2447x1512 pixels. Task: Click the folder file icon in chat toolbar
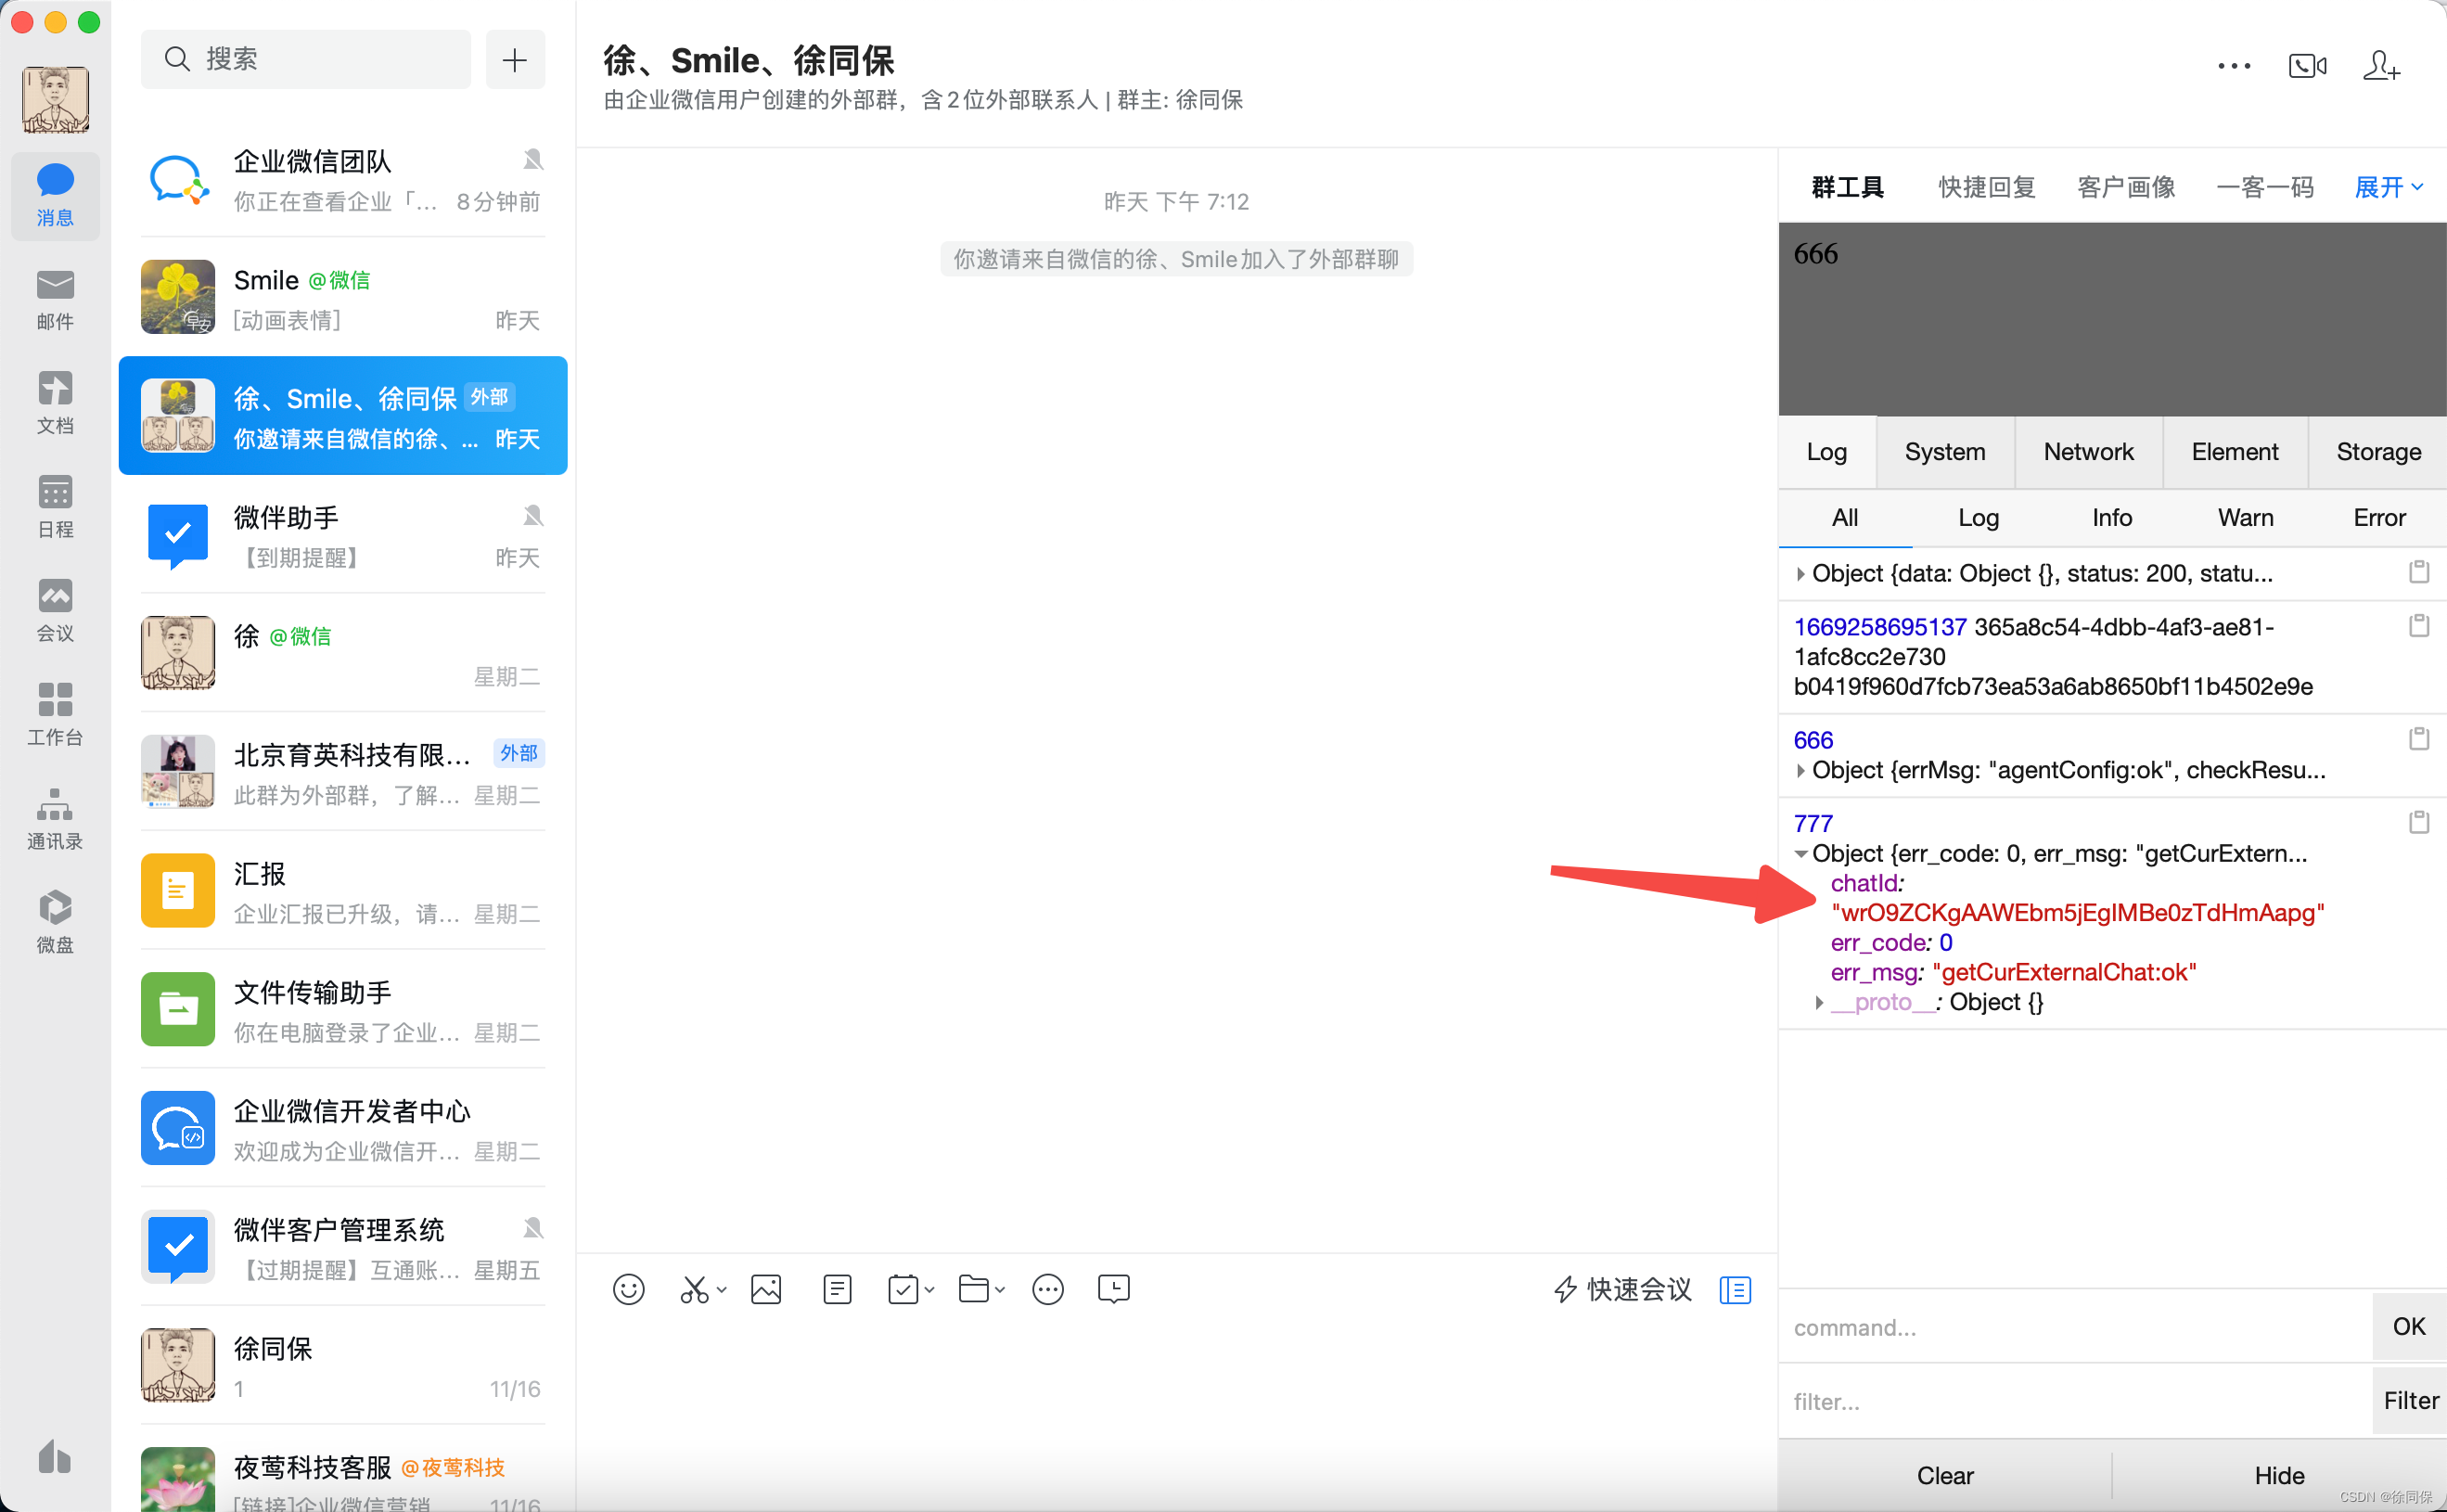click(x=973, y=1289)
